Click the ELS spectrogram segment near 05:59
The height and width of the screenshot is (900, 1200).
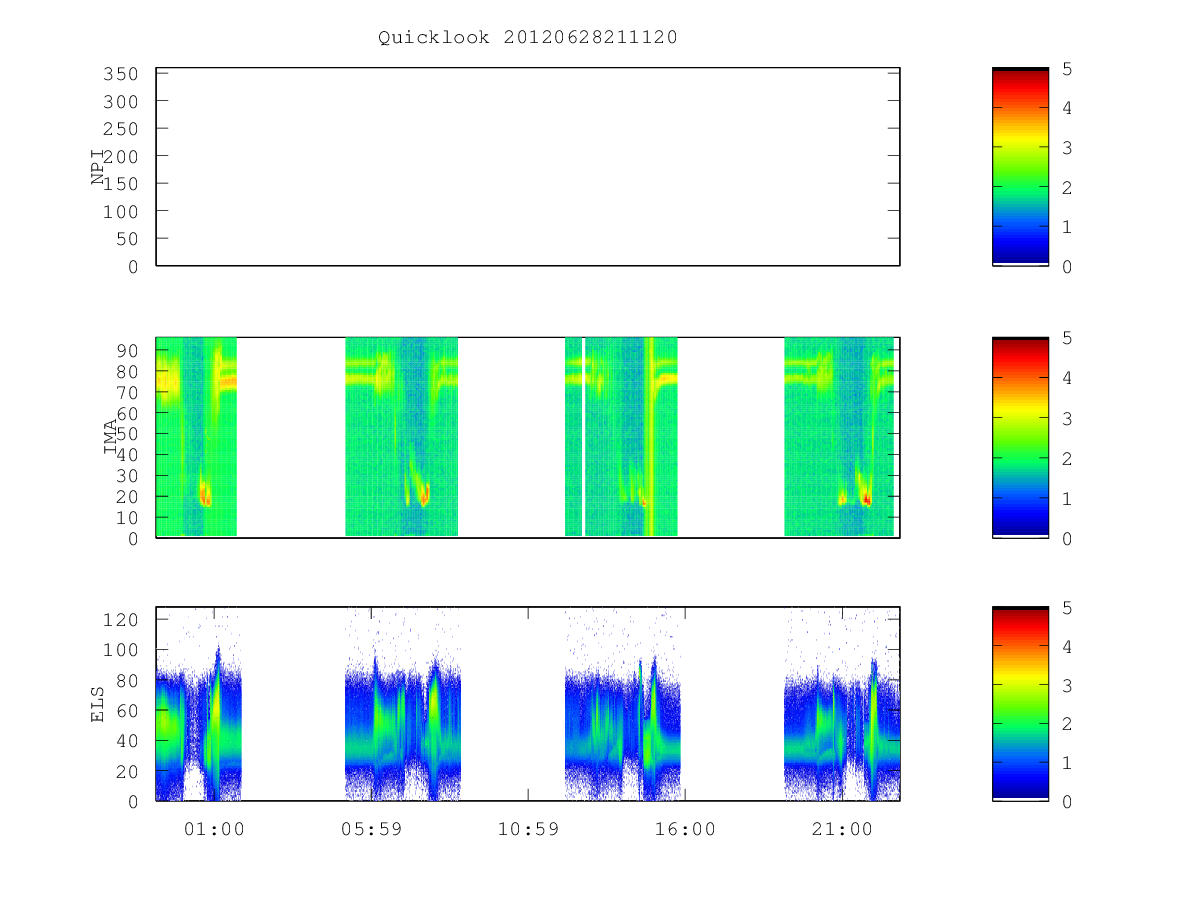click(403, 704)
